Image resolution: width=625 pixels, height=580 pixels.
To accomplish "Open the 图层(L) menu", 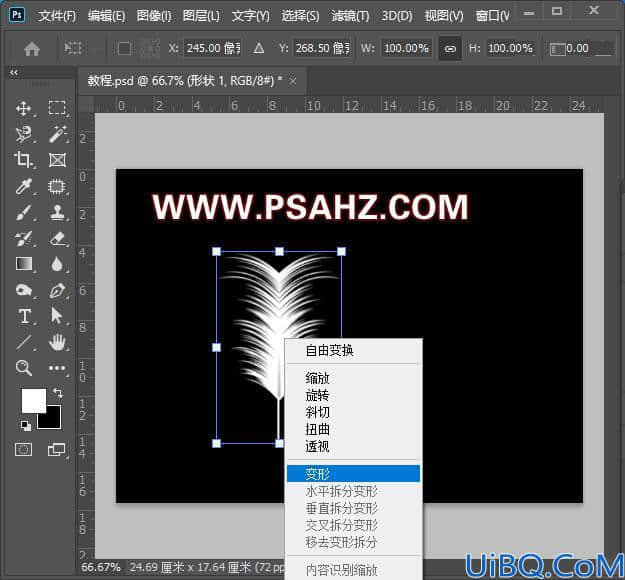I will [201, 16].
